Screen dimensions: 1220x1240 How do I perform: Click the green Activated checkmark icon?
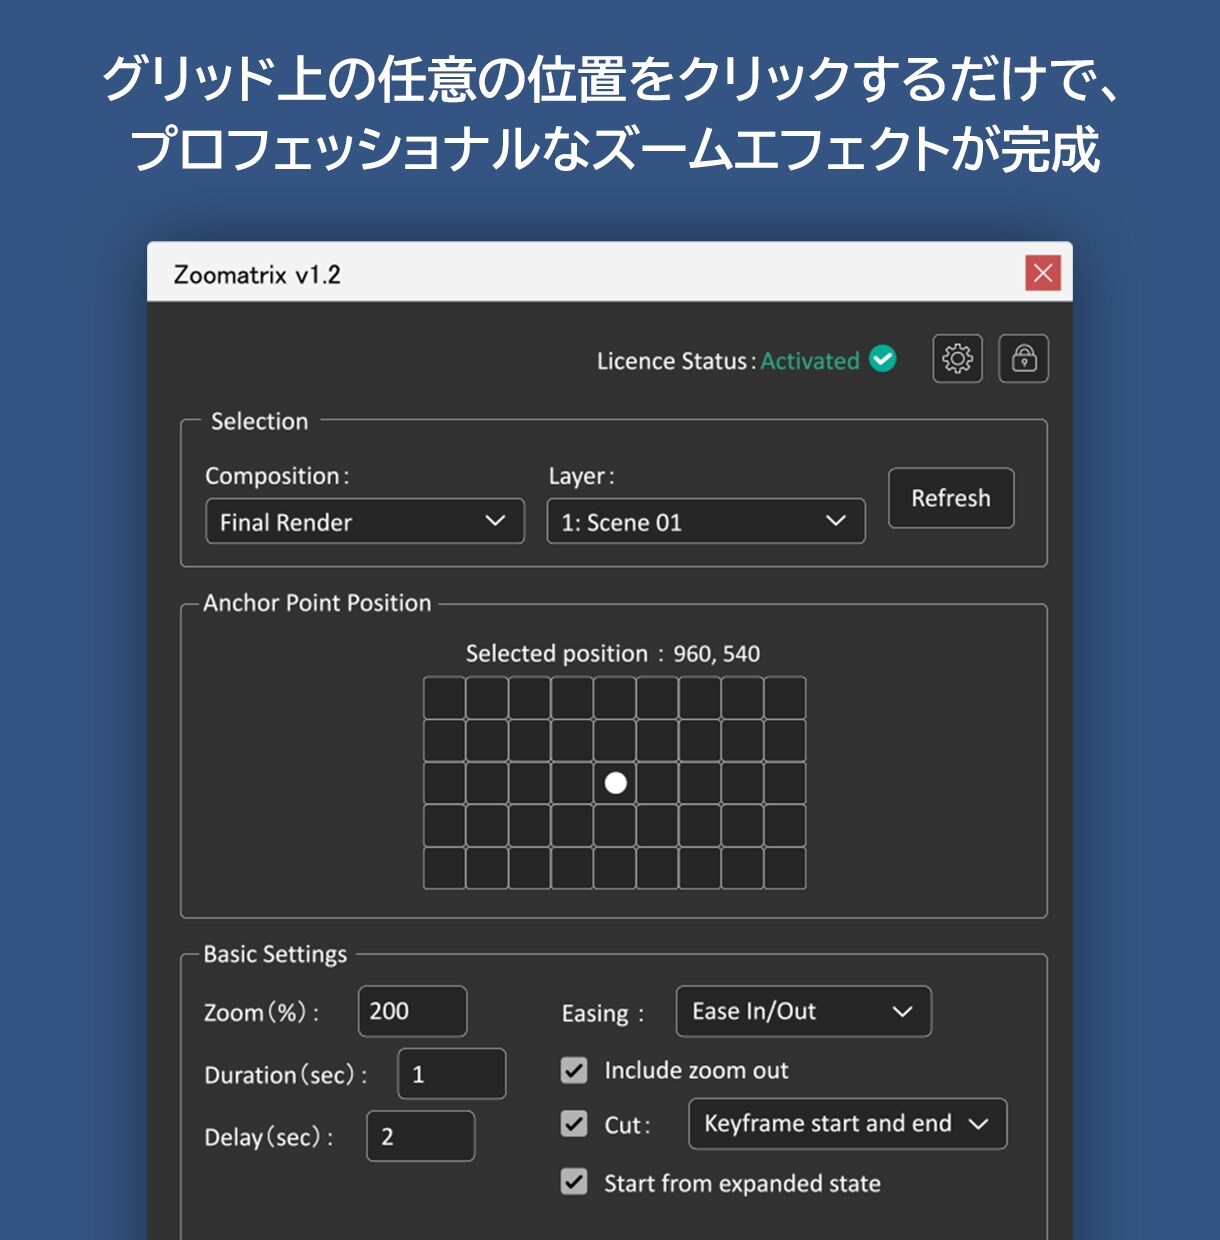click(883, 358)
